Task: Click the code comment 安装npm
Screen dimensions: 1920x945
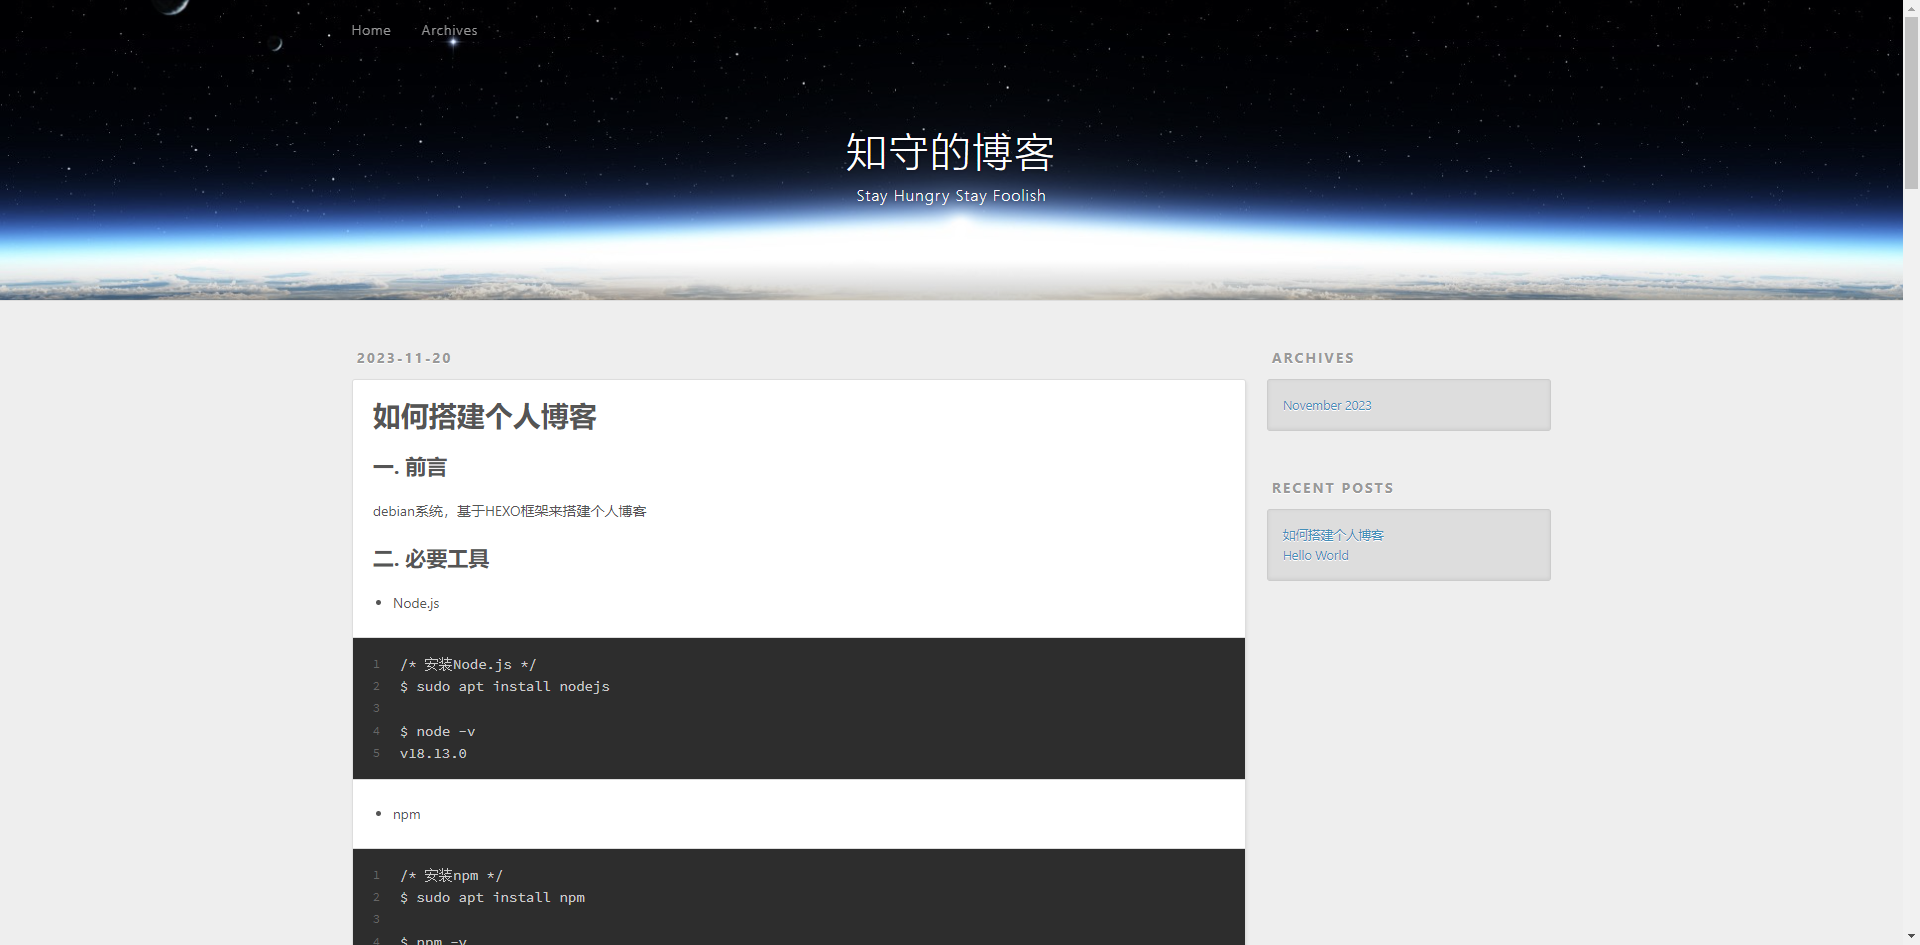Action: 451,875
